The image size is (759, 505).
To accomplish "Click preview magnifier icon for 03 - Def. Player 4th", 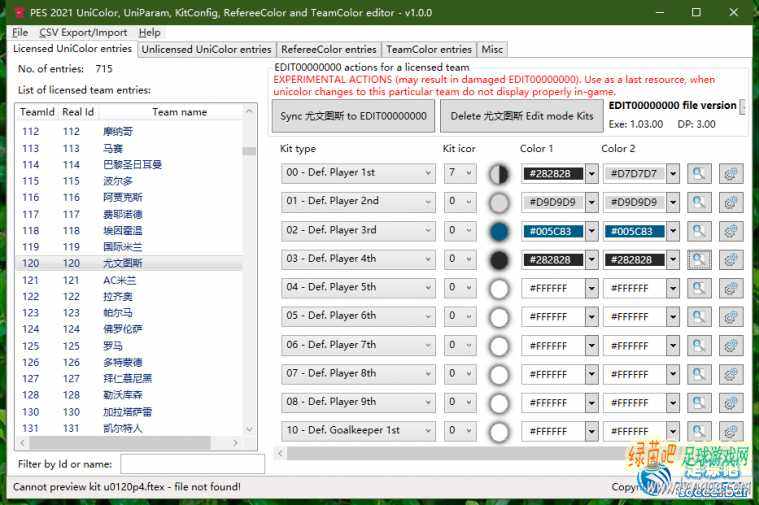I will pyautogui.click(x=699, y=260).
